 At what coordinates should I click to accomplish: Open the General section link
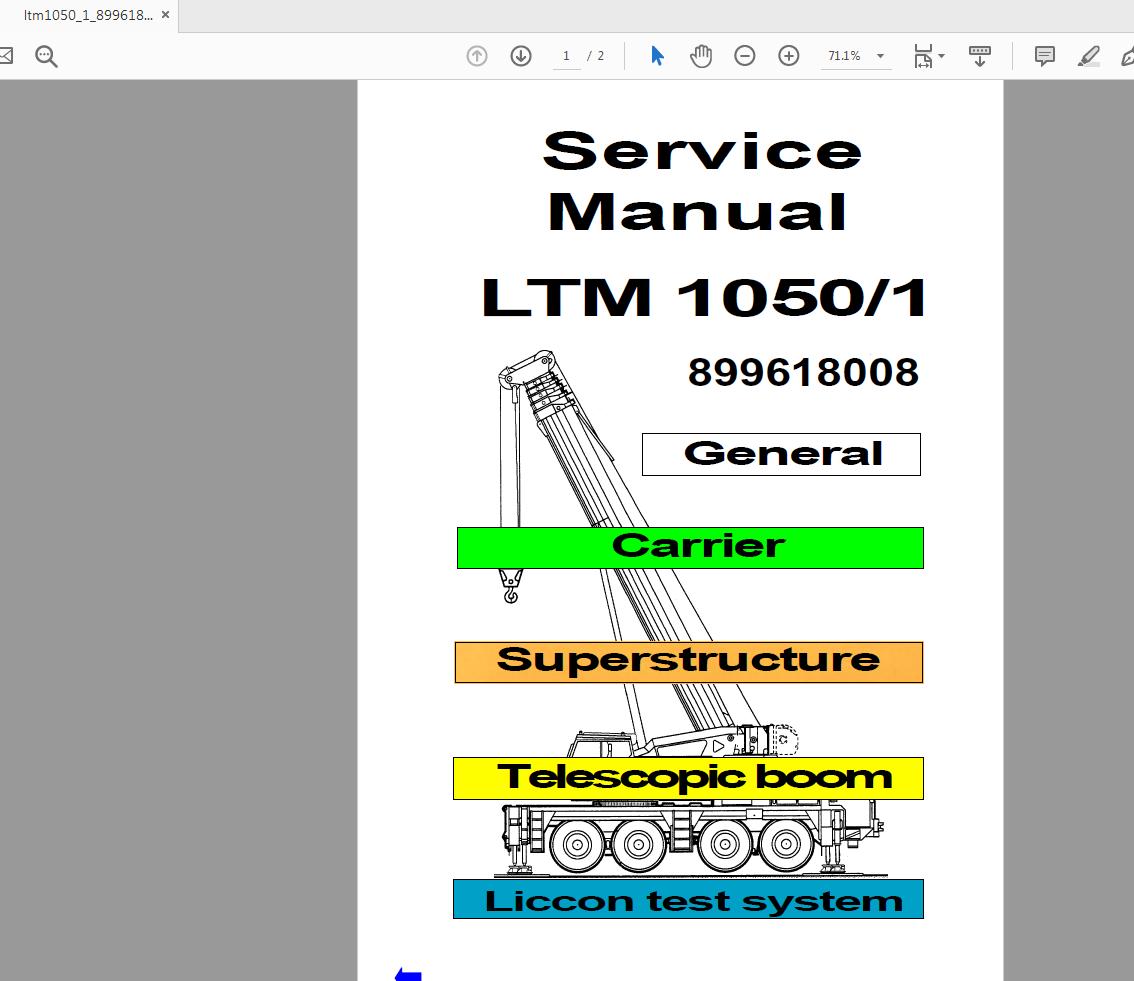point(781,454)
